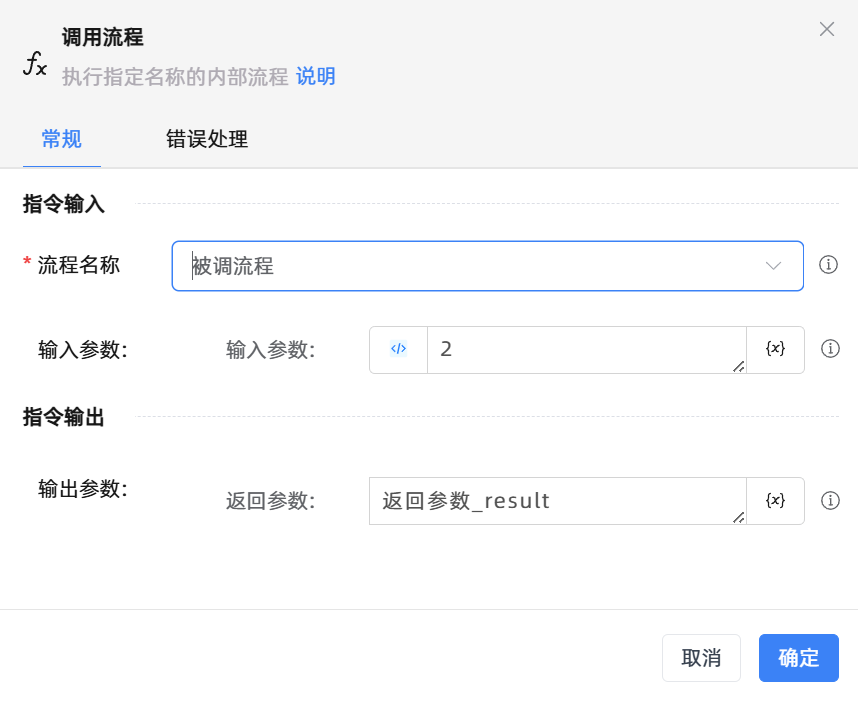This screenshot has width=858, height=705.
Task: Select the 常规 tab
Action: click(x=60, y=140)
